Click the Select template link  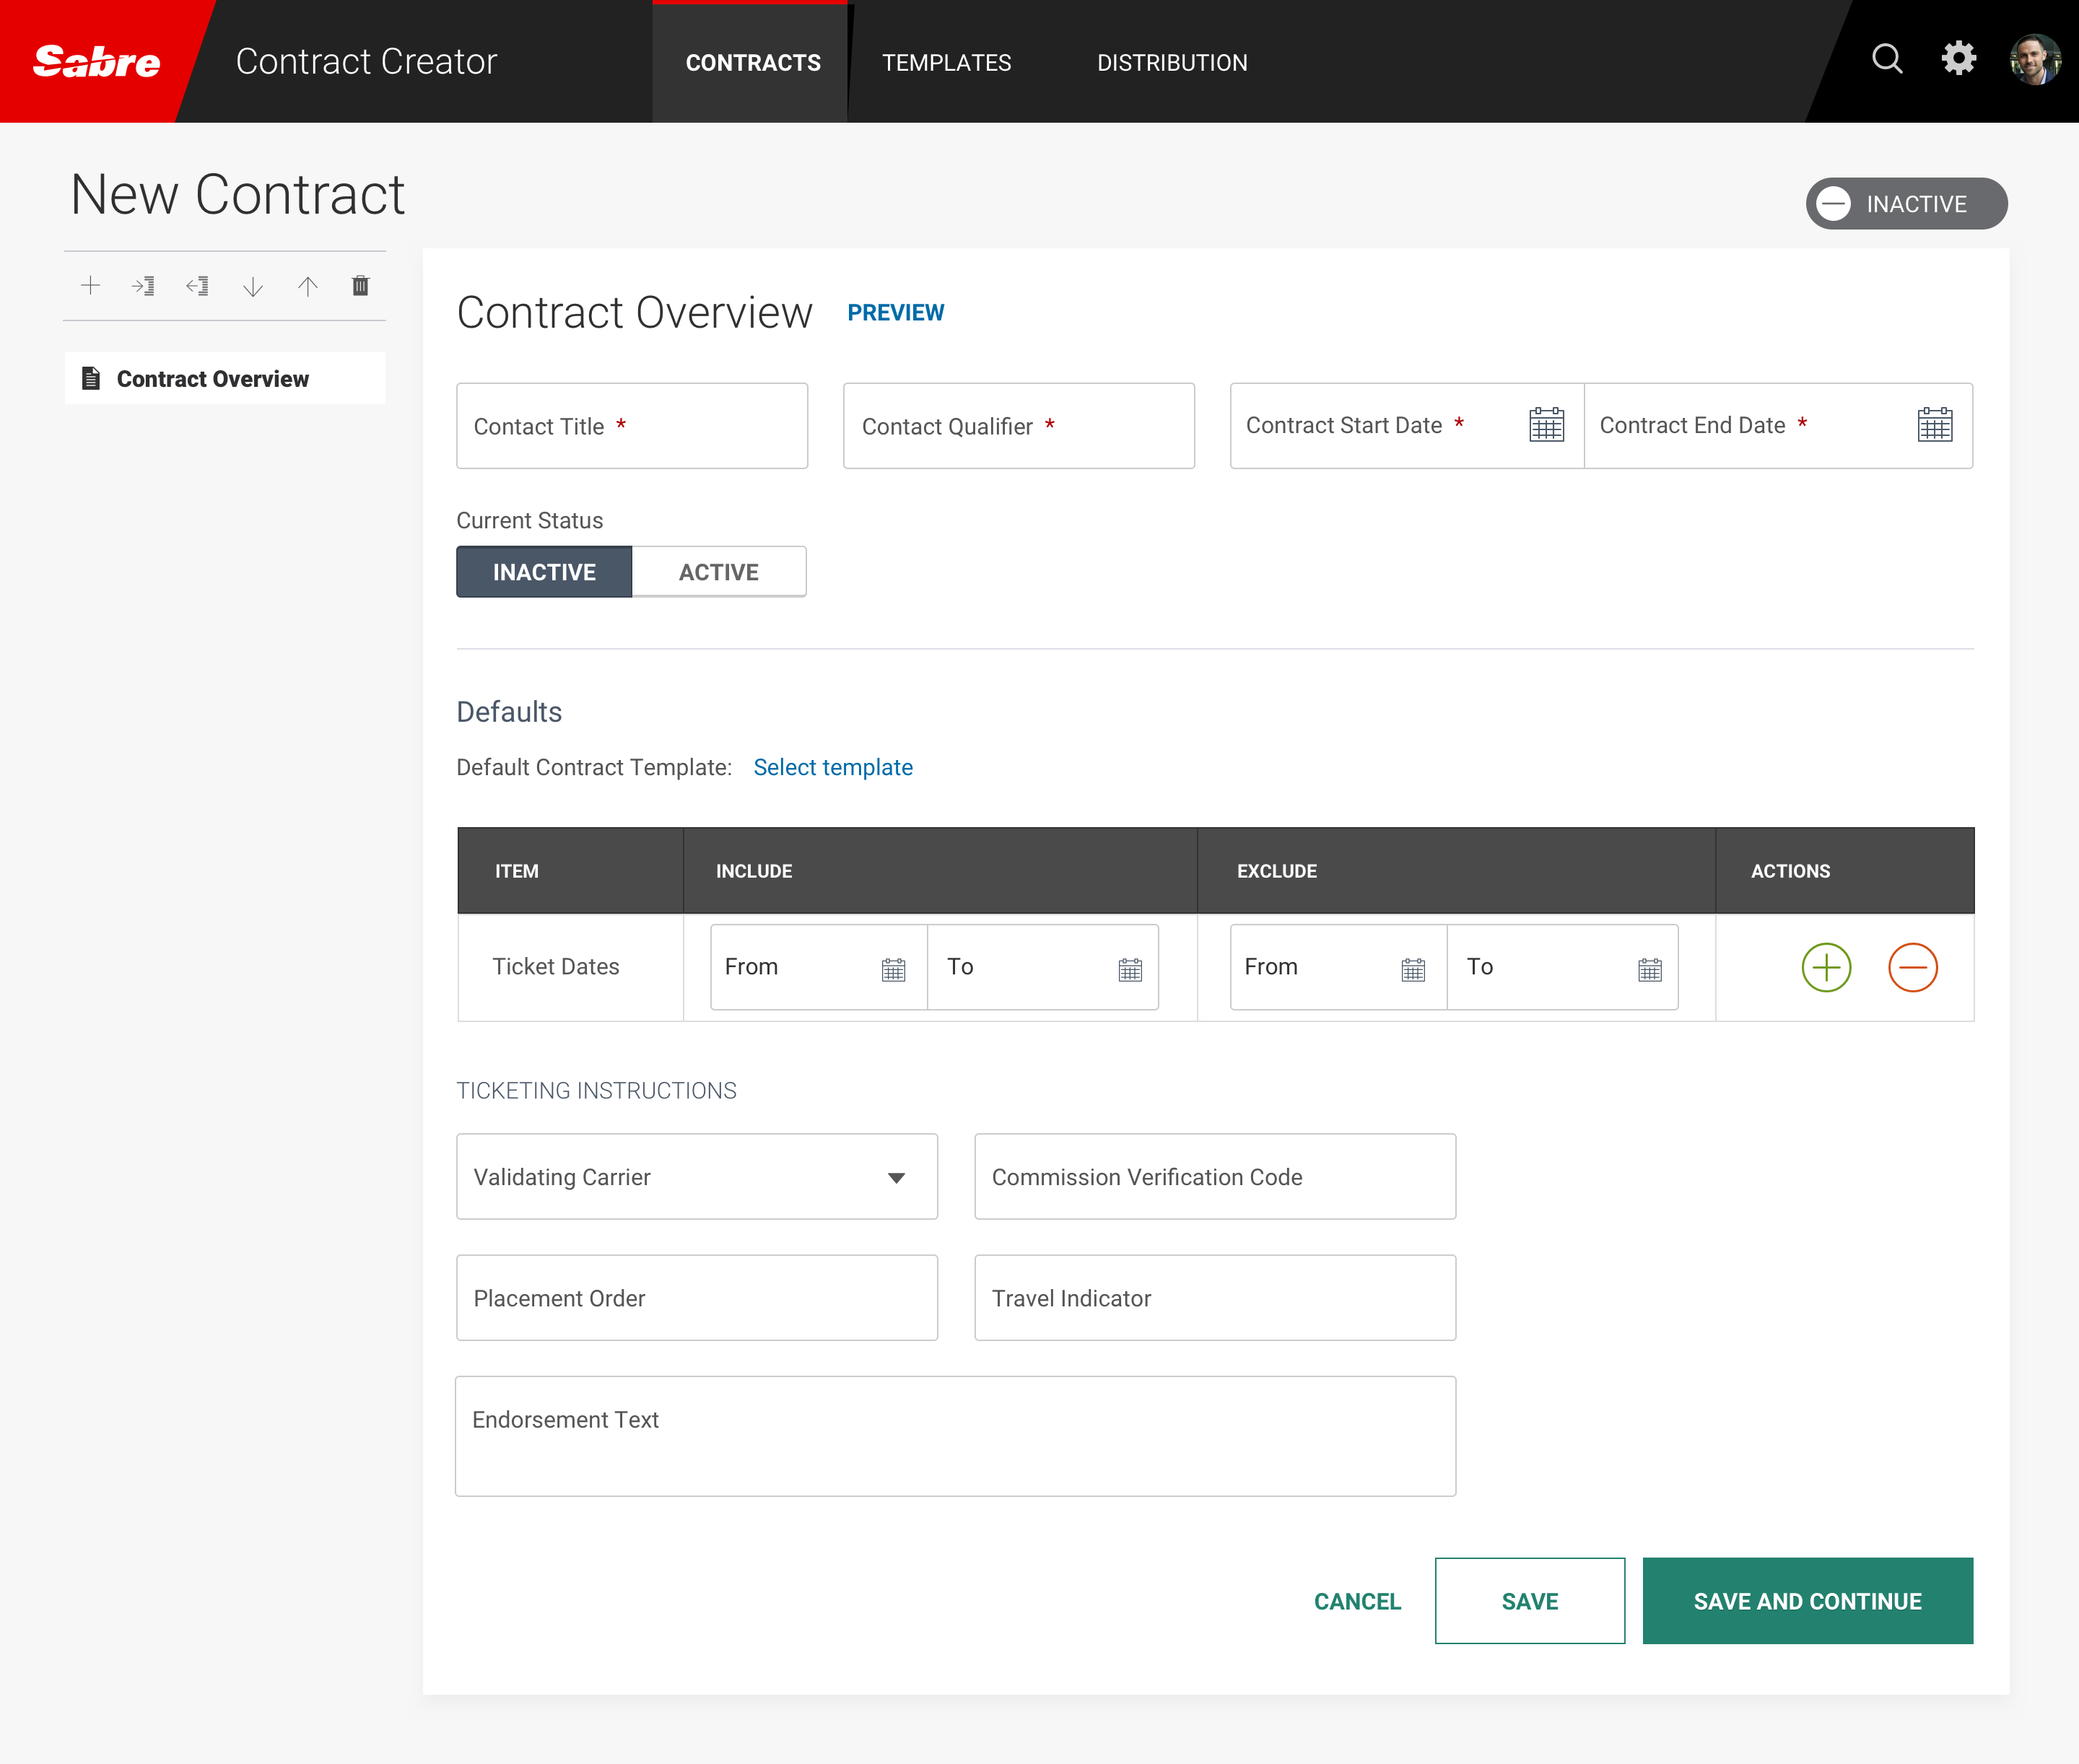833,767
